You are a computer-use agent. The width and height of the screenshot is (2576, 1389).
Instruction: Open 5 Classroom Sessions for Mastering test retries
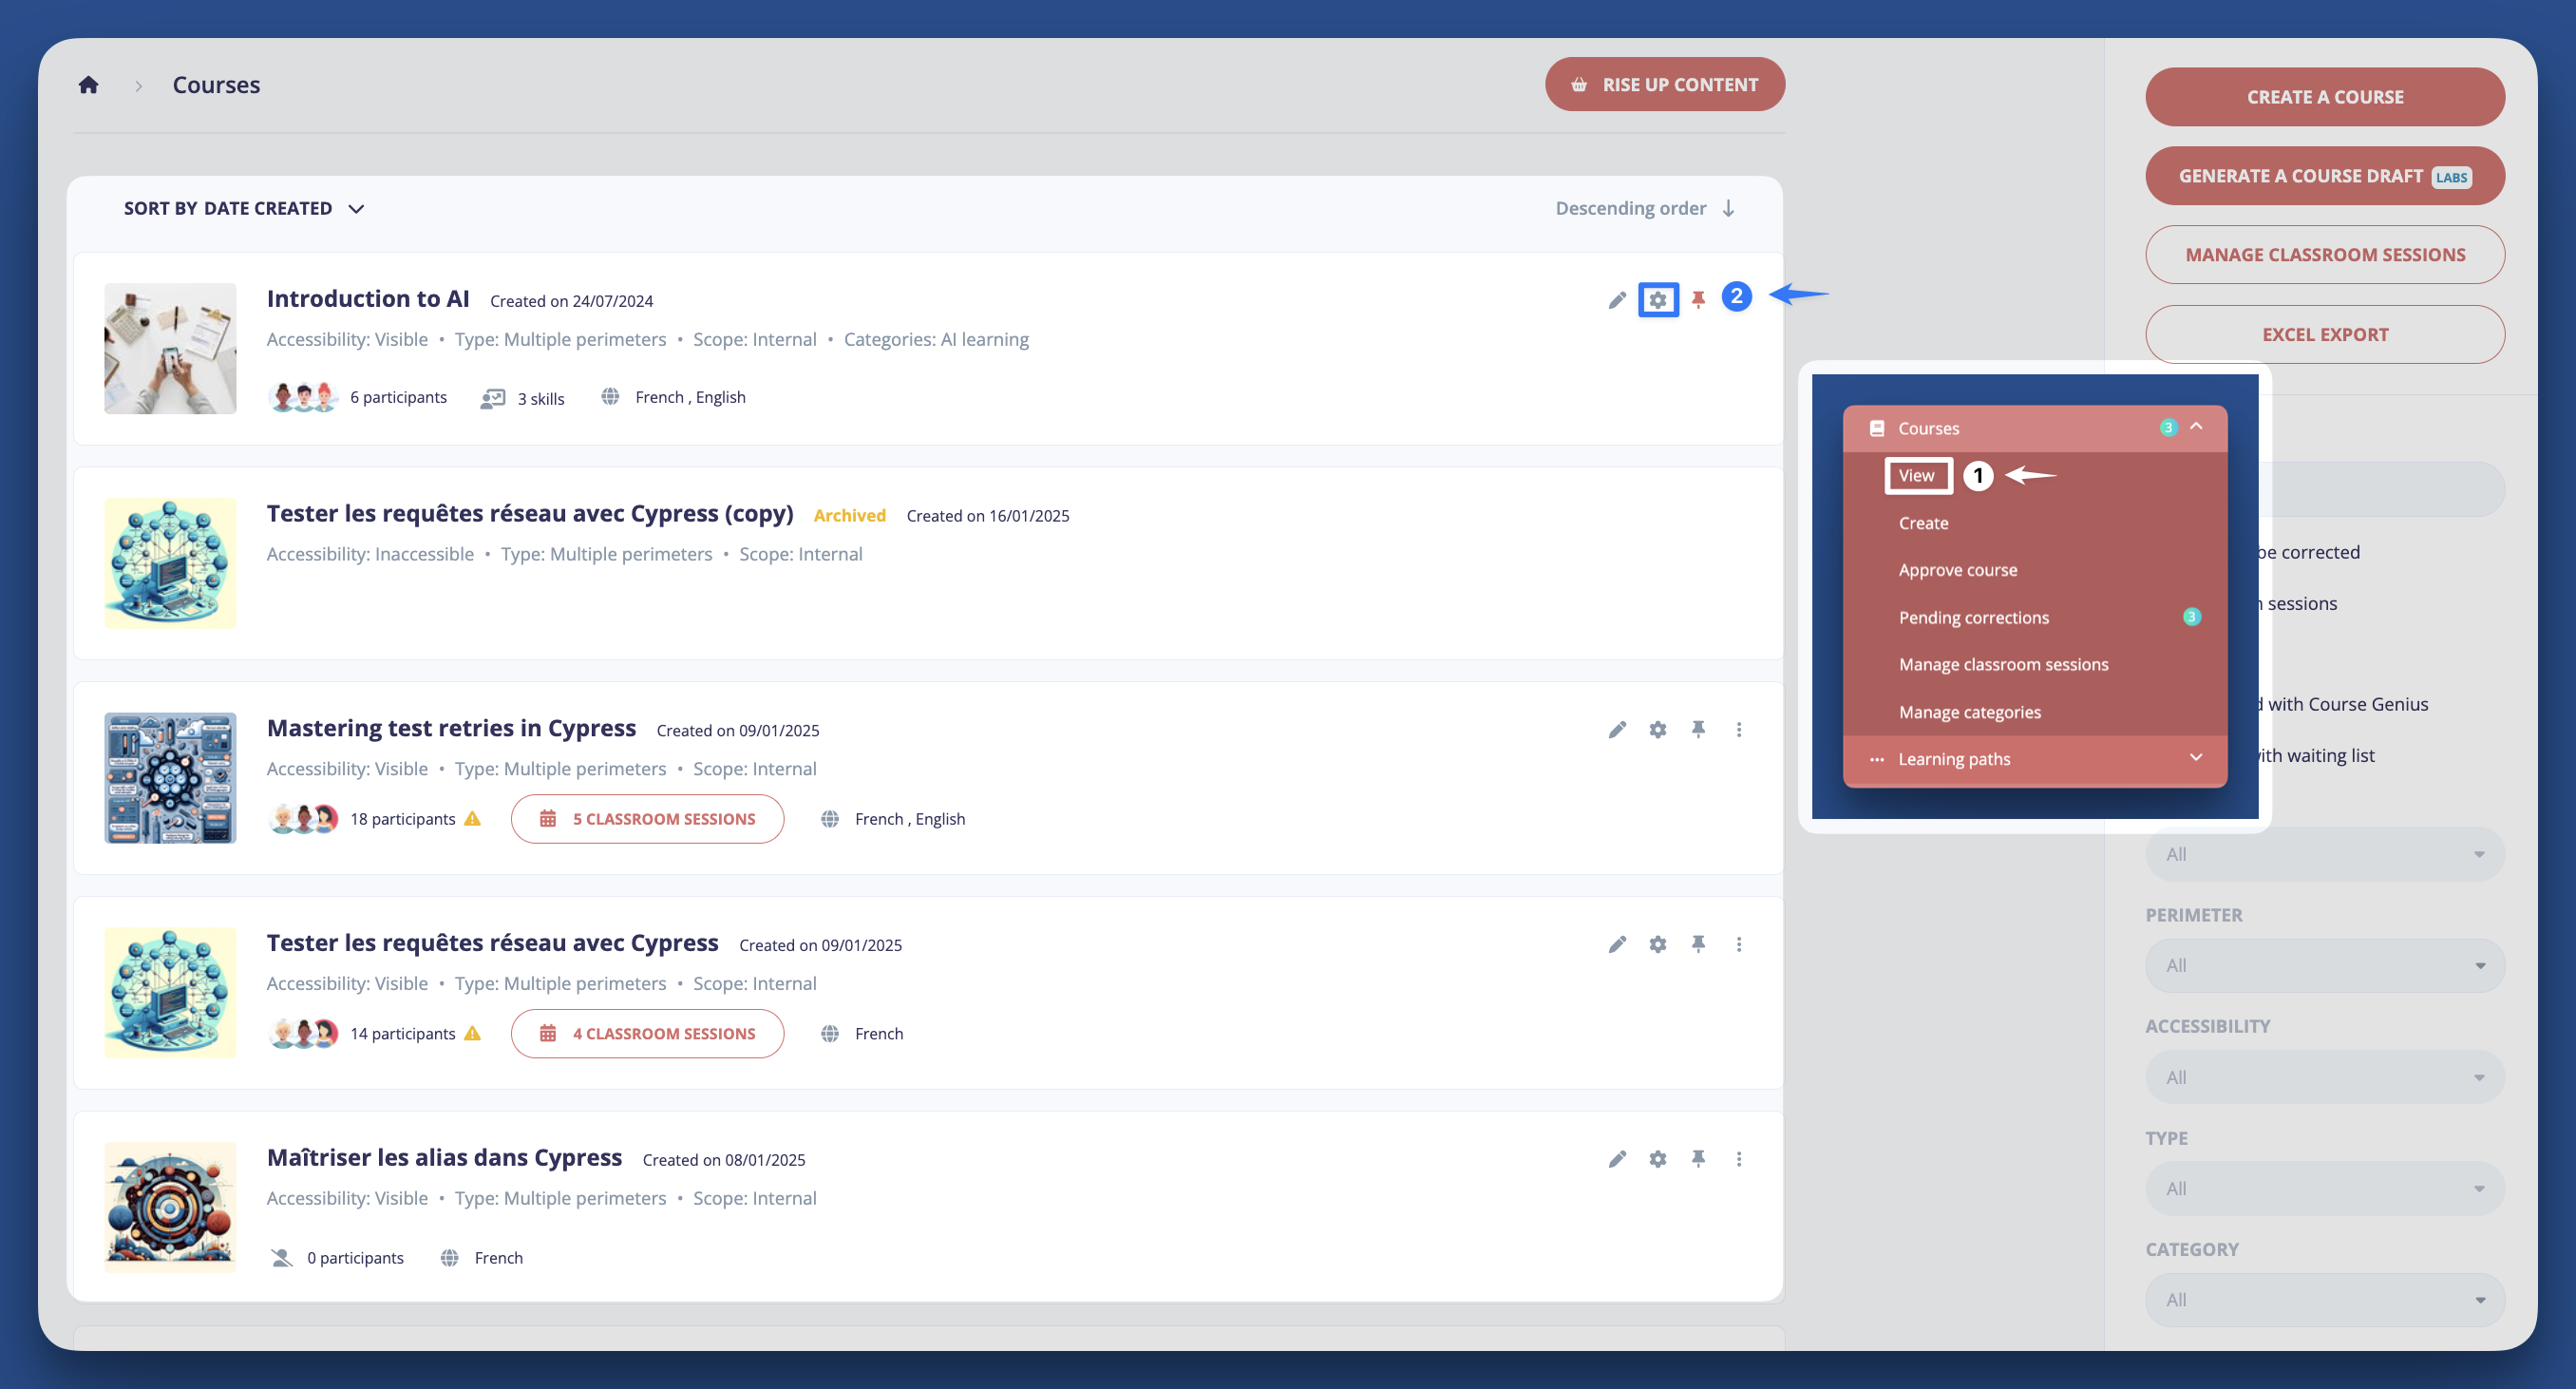[647, 819]
